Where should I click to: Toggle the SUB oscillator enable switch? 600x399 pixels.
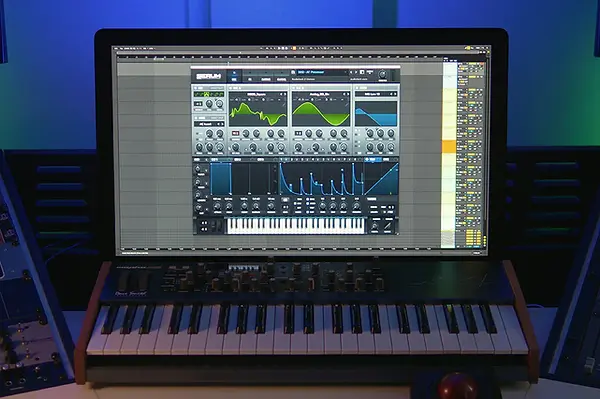(x=195, y=88)
